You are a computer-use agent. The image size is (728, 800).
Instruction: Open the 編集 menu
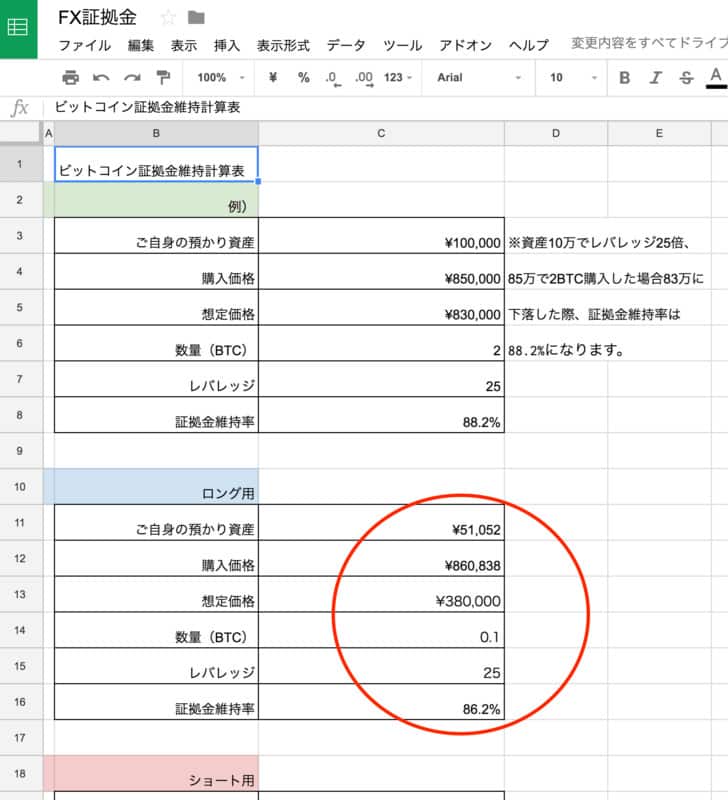point(141,45)
